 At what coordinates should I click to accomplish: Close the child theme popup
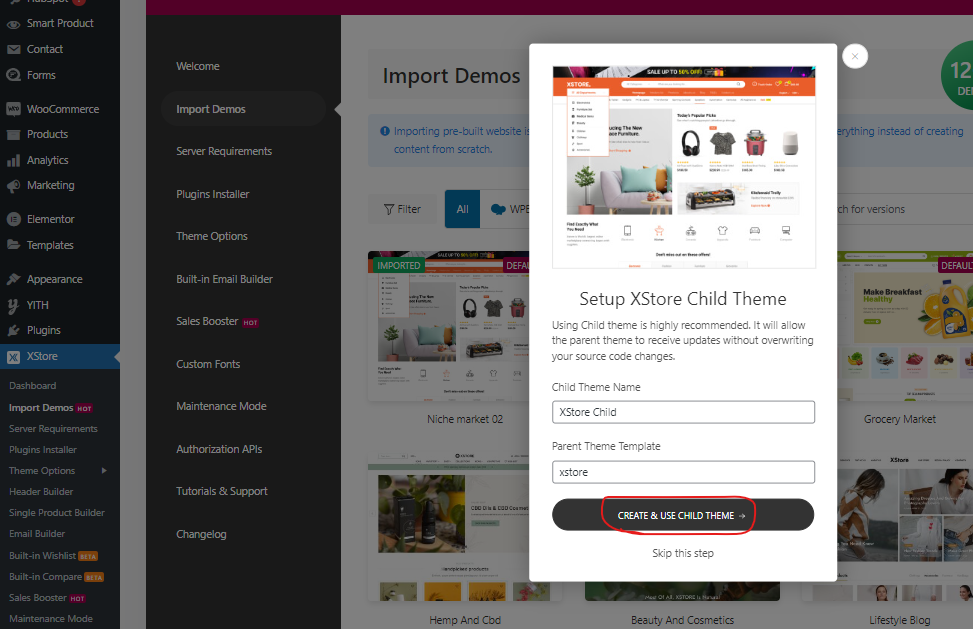click(854, 56)
